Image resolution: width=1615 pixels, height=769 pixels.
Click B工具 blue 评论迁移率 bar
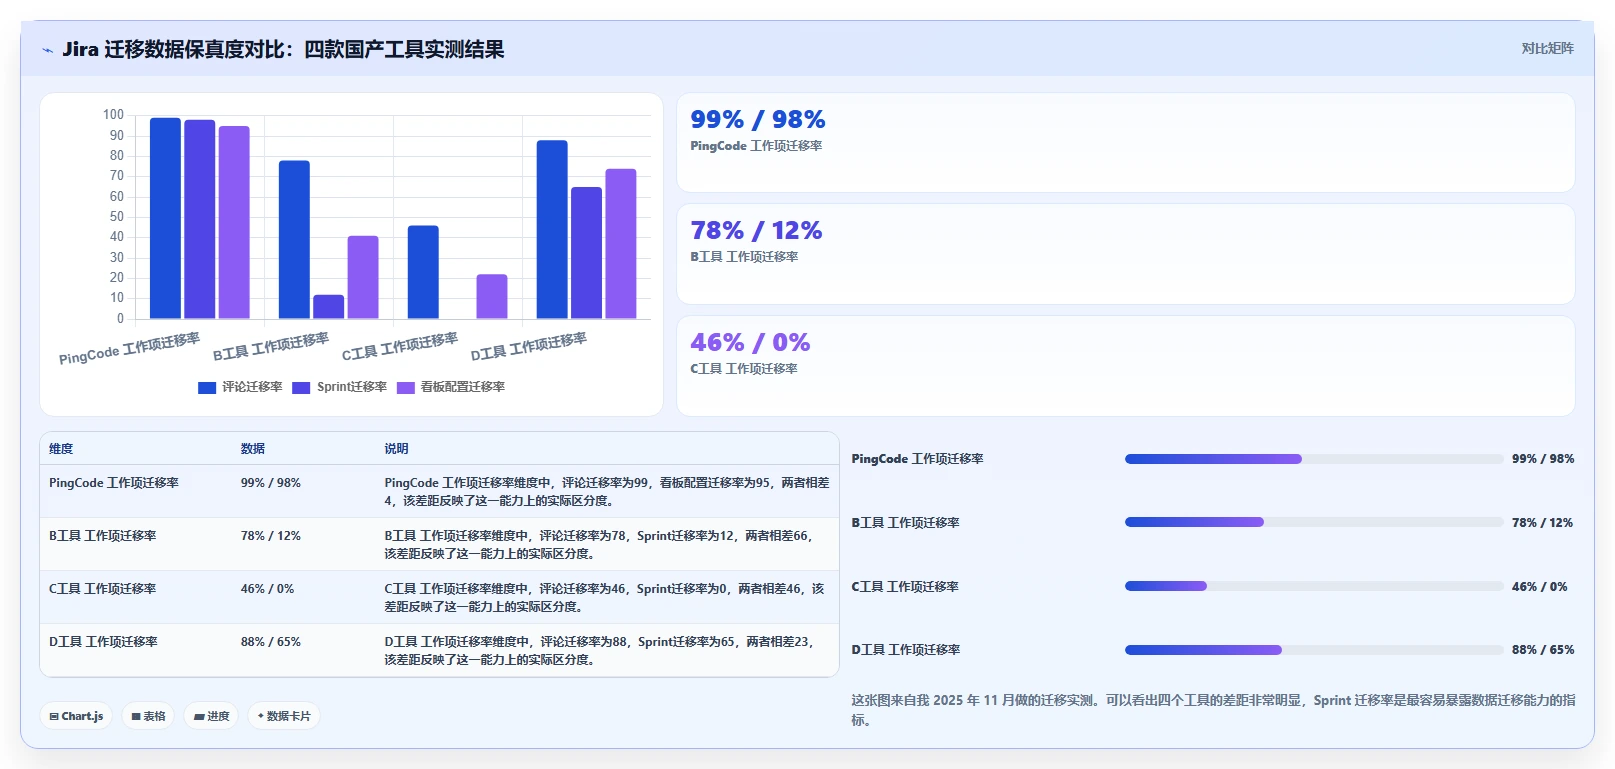pos(294,240)
